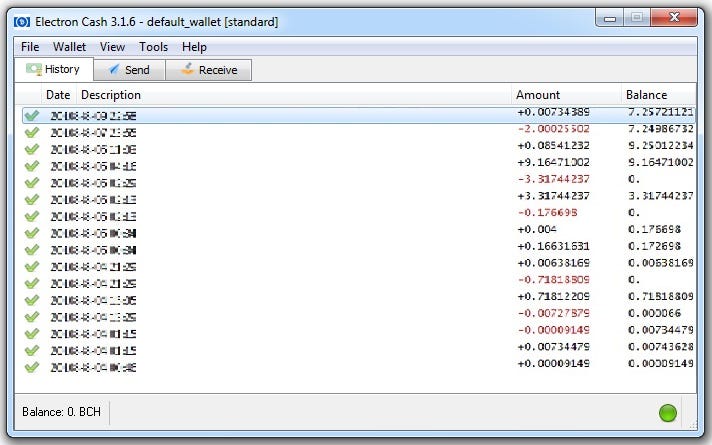The height and width of the screenshot is (445, 712).
Task: Switch to the History tab
Action: (x=54, y=69)
